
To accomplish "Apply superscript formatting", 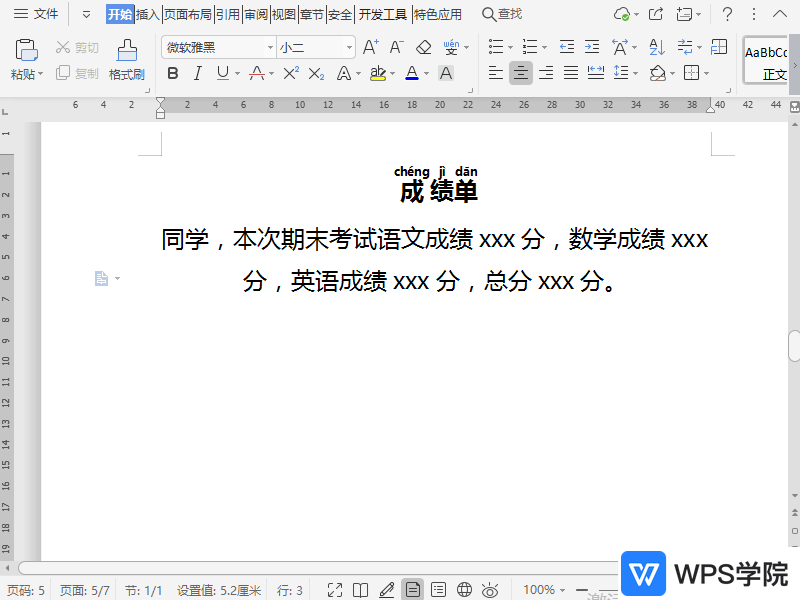I will (x=291, y=73).
